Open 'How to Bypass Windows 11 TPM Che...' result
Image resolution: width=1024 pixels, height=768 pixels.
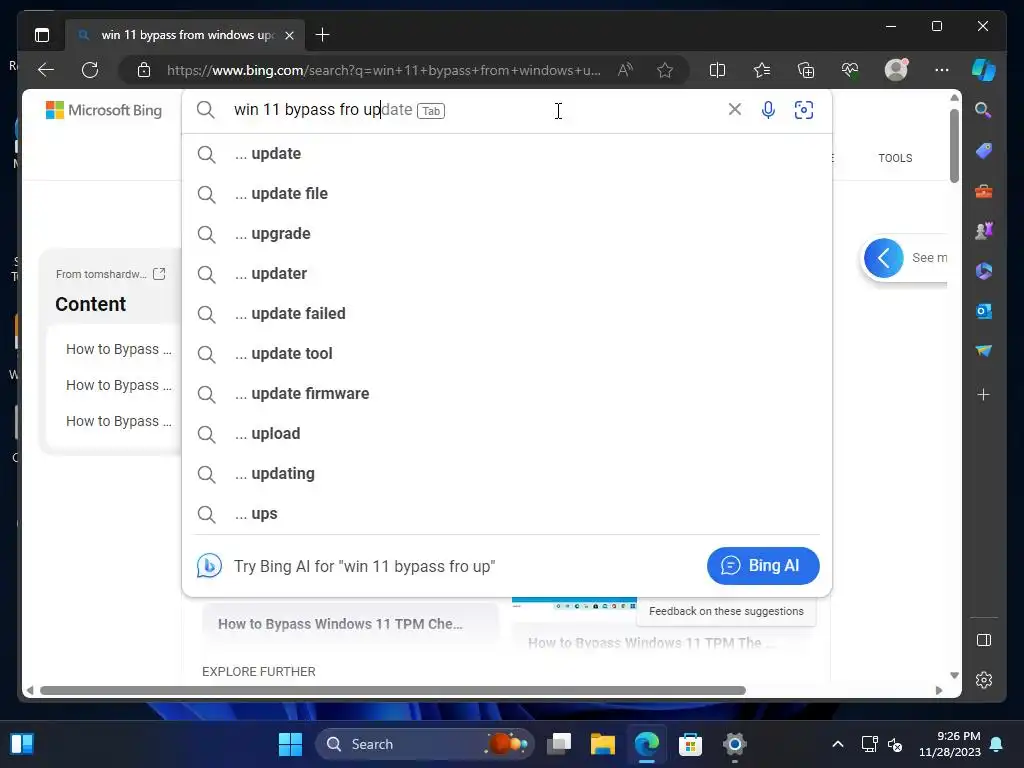[x=340, y=624]
